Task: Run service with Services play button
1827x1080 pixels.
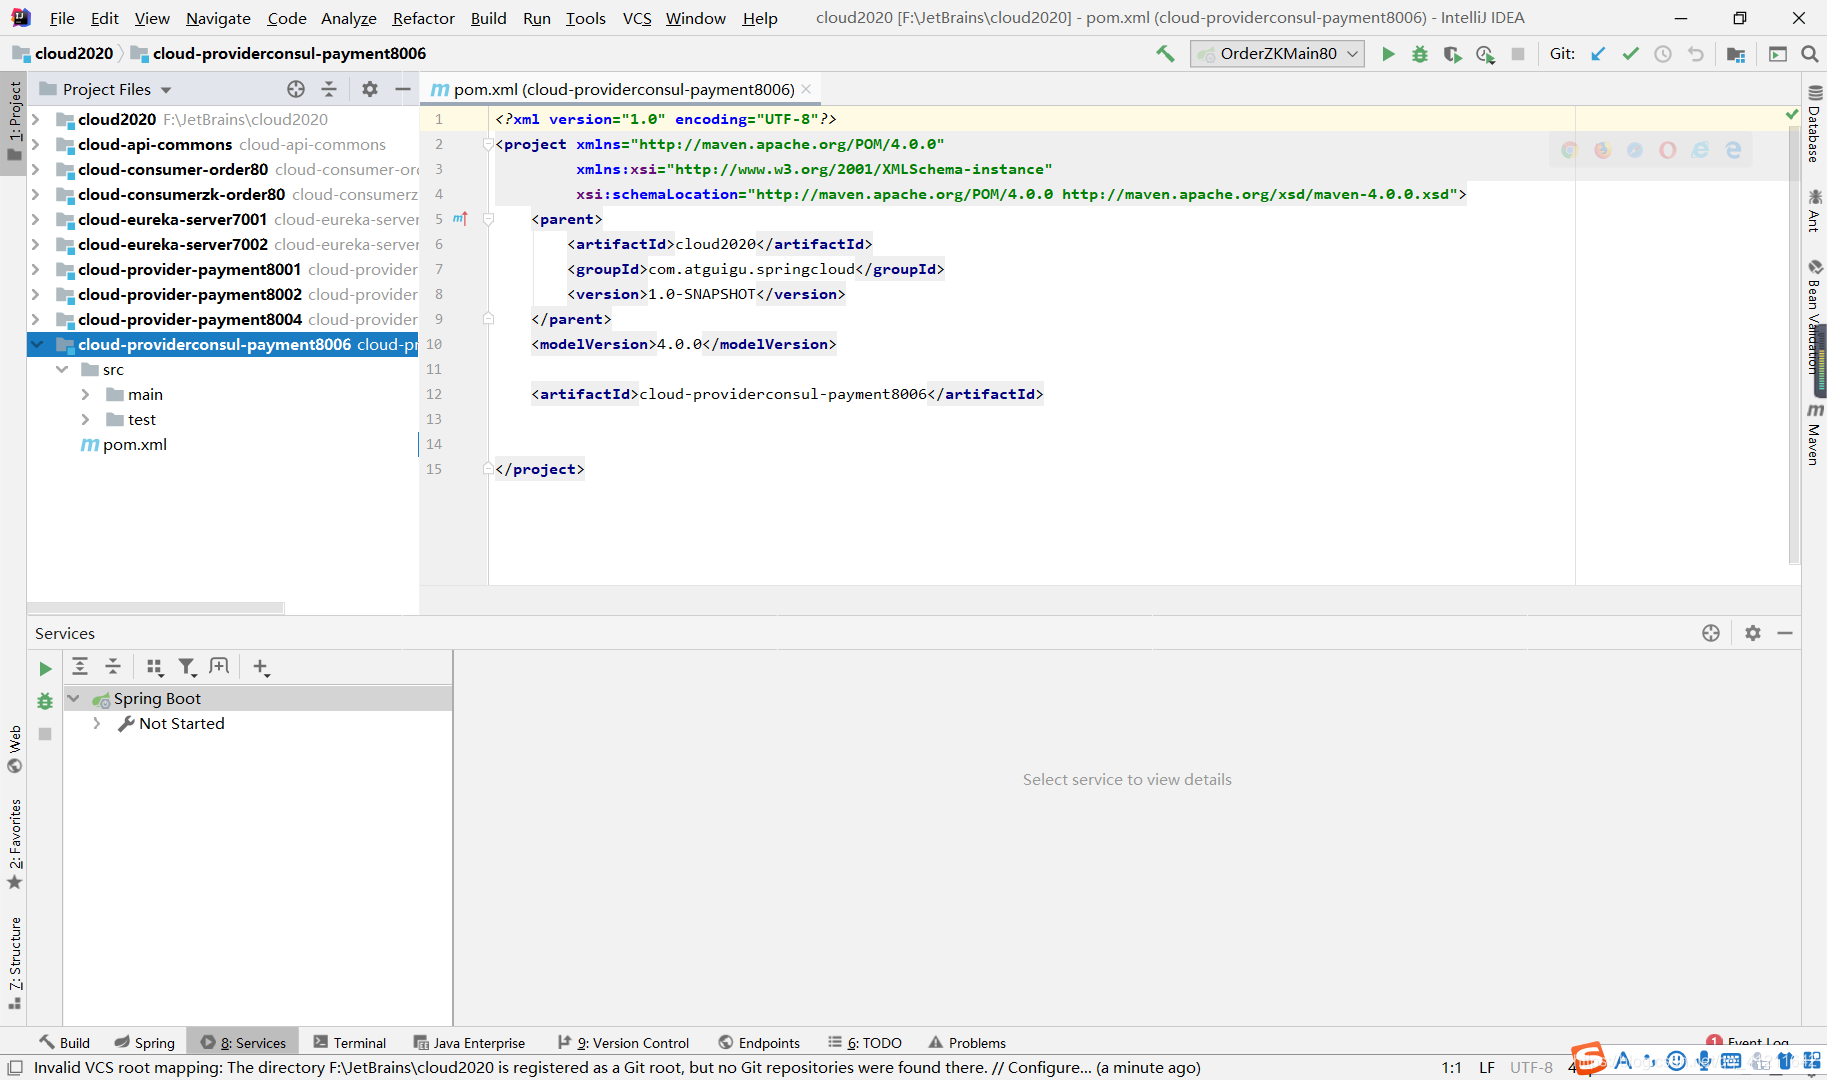Action: [x=45, y=668]
